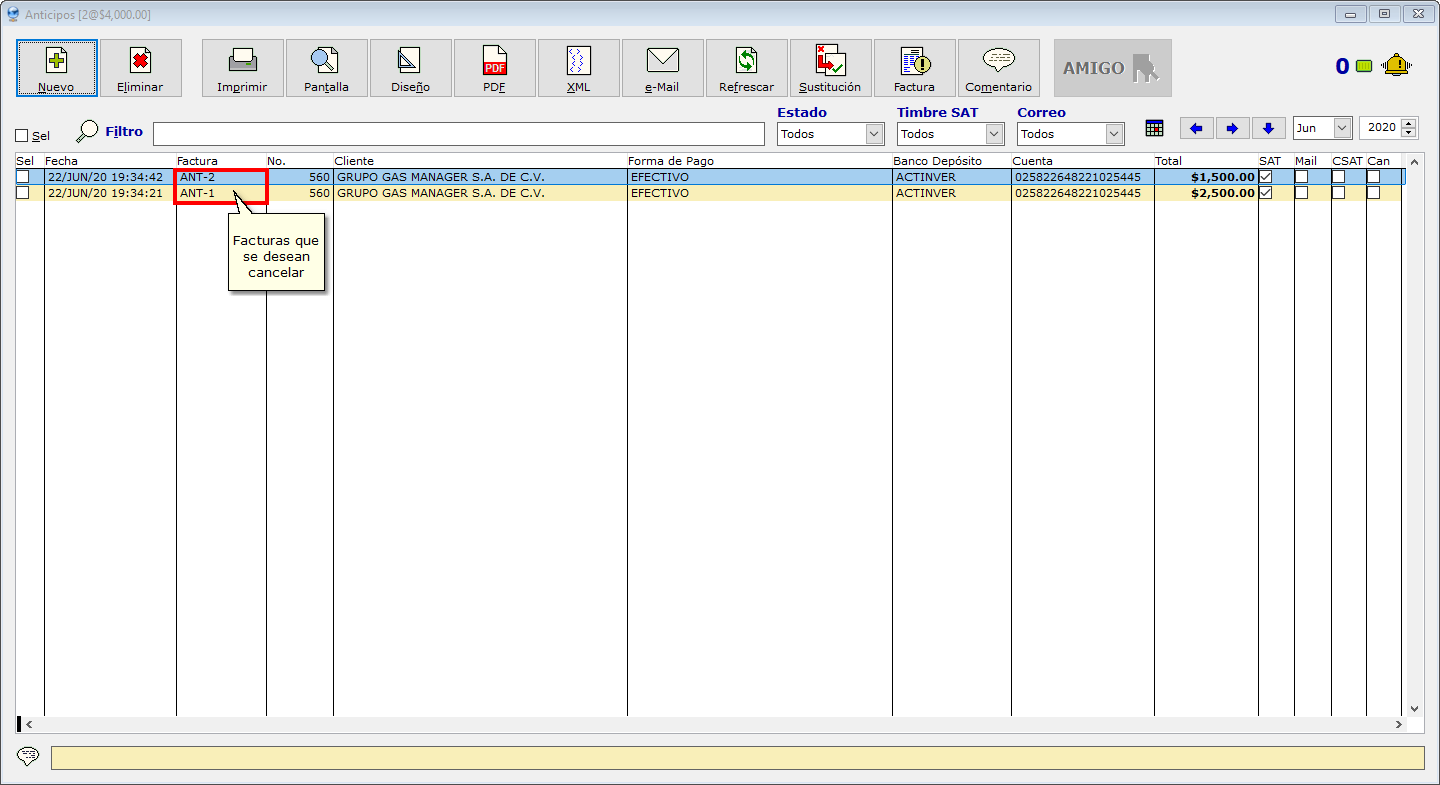Toggle the Sel select-all checkbox
The image size is (1440, 785).
click(22, 135)
